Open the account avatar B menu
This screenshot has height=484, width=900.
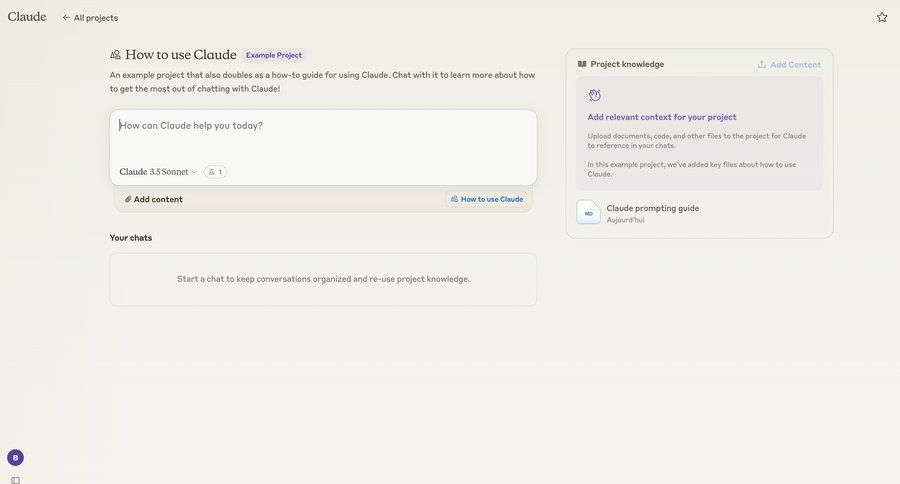(15, 458)
